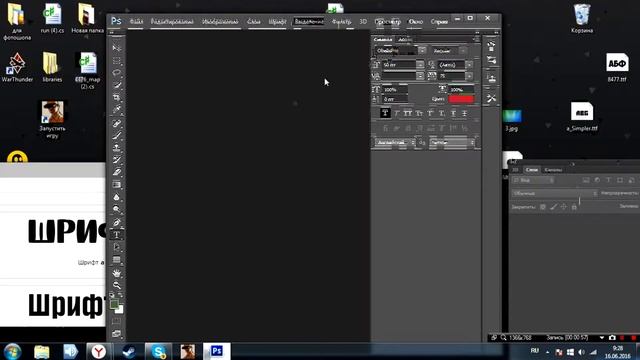
Task: Switch to the Абзац tab
Action: click(405, 40)
